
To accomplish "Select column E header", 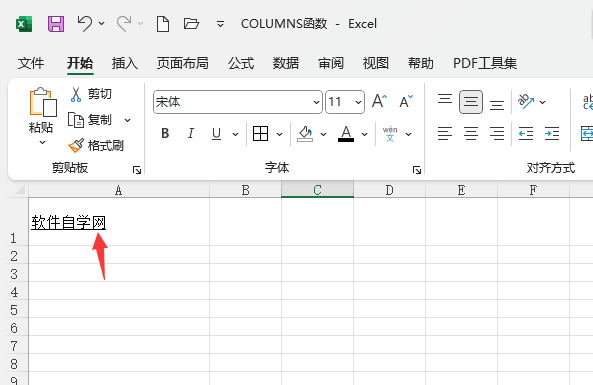I will point(461,190).
